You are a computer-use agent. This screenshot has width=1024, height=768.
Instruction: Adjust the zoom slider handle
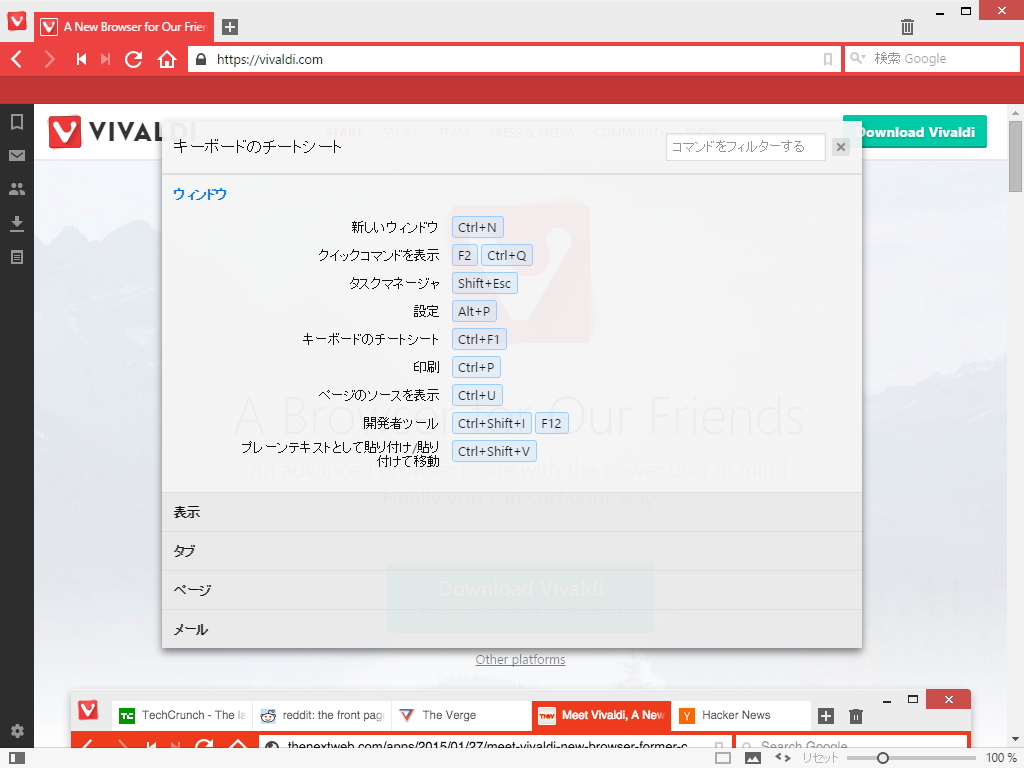click(883, 758)
